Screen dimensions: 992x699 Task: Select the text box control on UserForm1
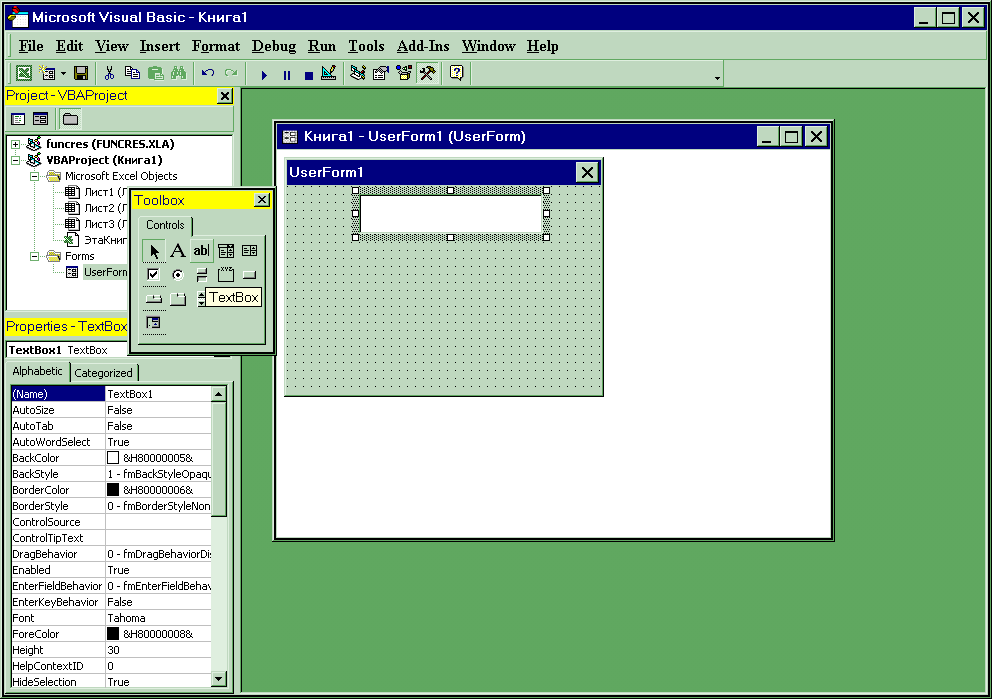tap(450, 214)
